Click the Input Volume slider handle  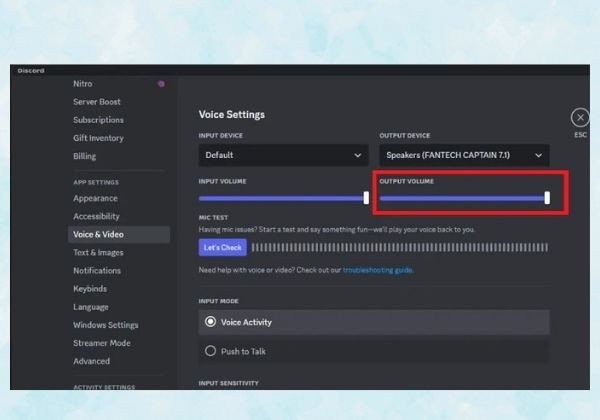pyautogui.click(x=366, y=198)
